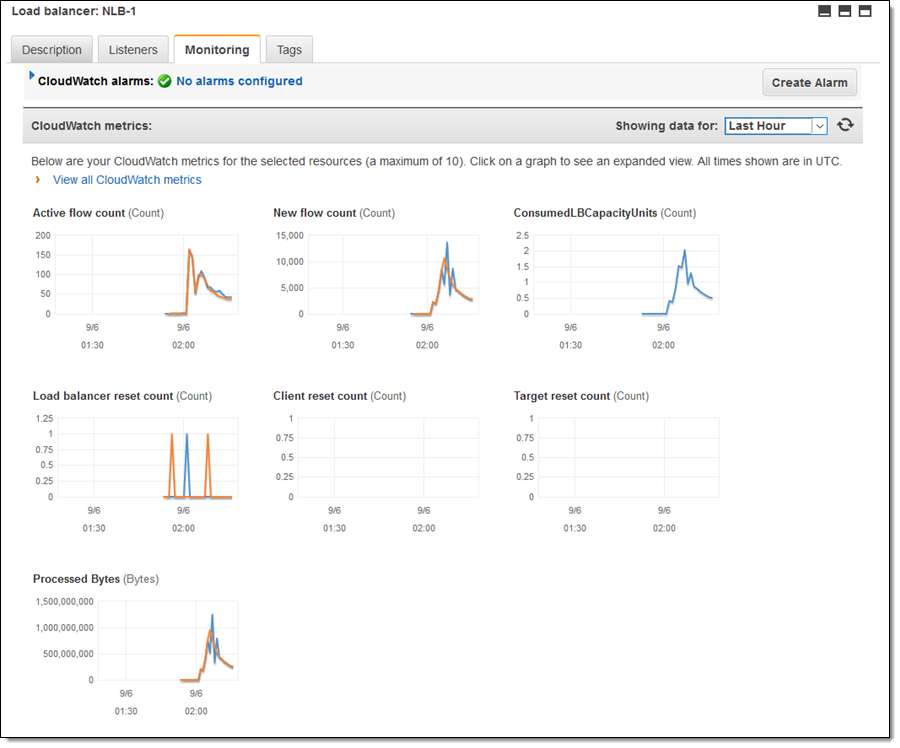The image size is (900, 748).
Task: Select the half-height panel layout icon
Action: point(845,11)
